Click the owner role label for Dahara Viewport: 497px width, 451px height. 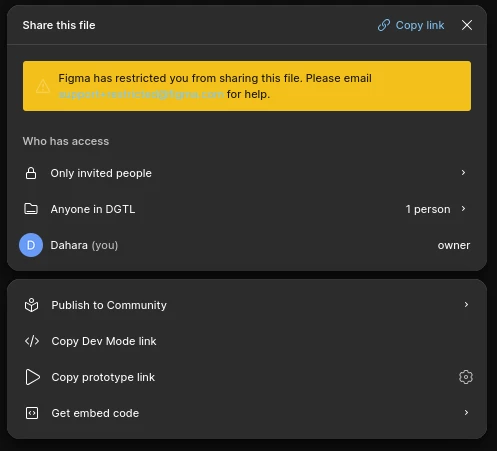(454, 245)
